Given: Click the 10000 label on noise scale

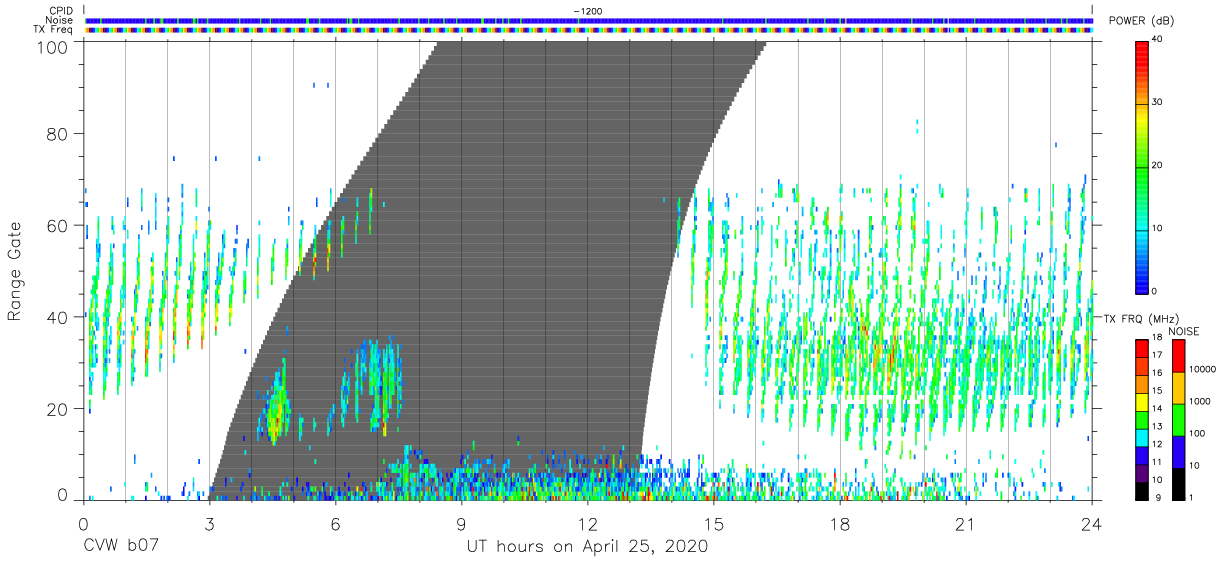Looking at the screenshot, I should pos(1201,368).
